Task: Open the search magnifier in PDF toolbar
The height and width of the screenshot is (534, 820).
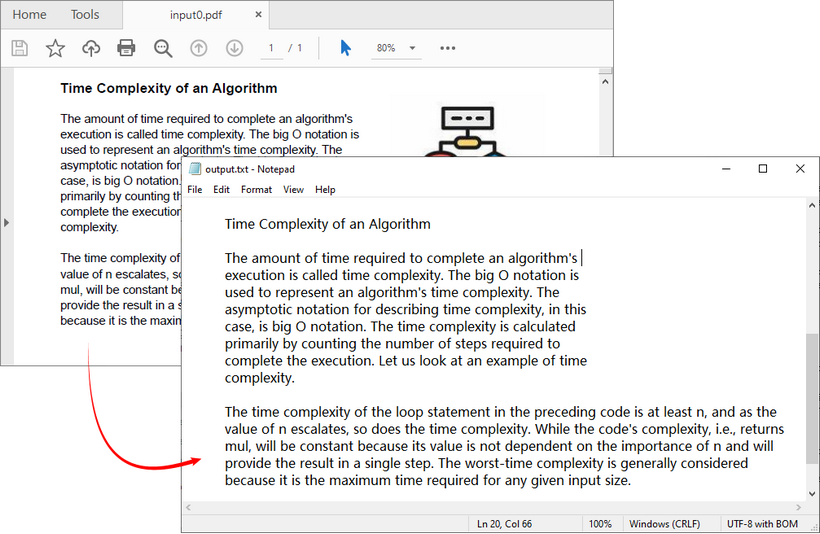Action: coord(163,48)
